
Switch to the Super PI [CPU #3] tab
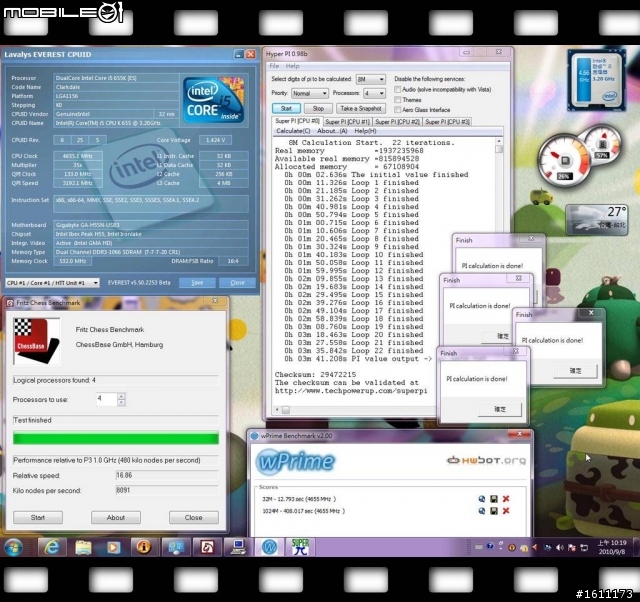coord(447,122)
